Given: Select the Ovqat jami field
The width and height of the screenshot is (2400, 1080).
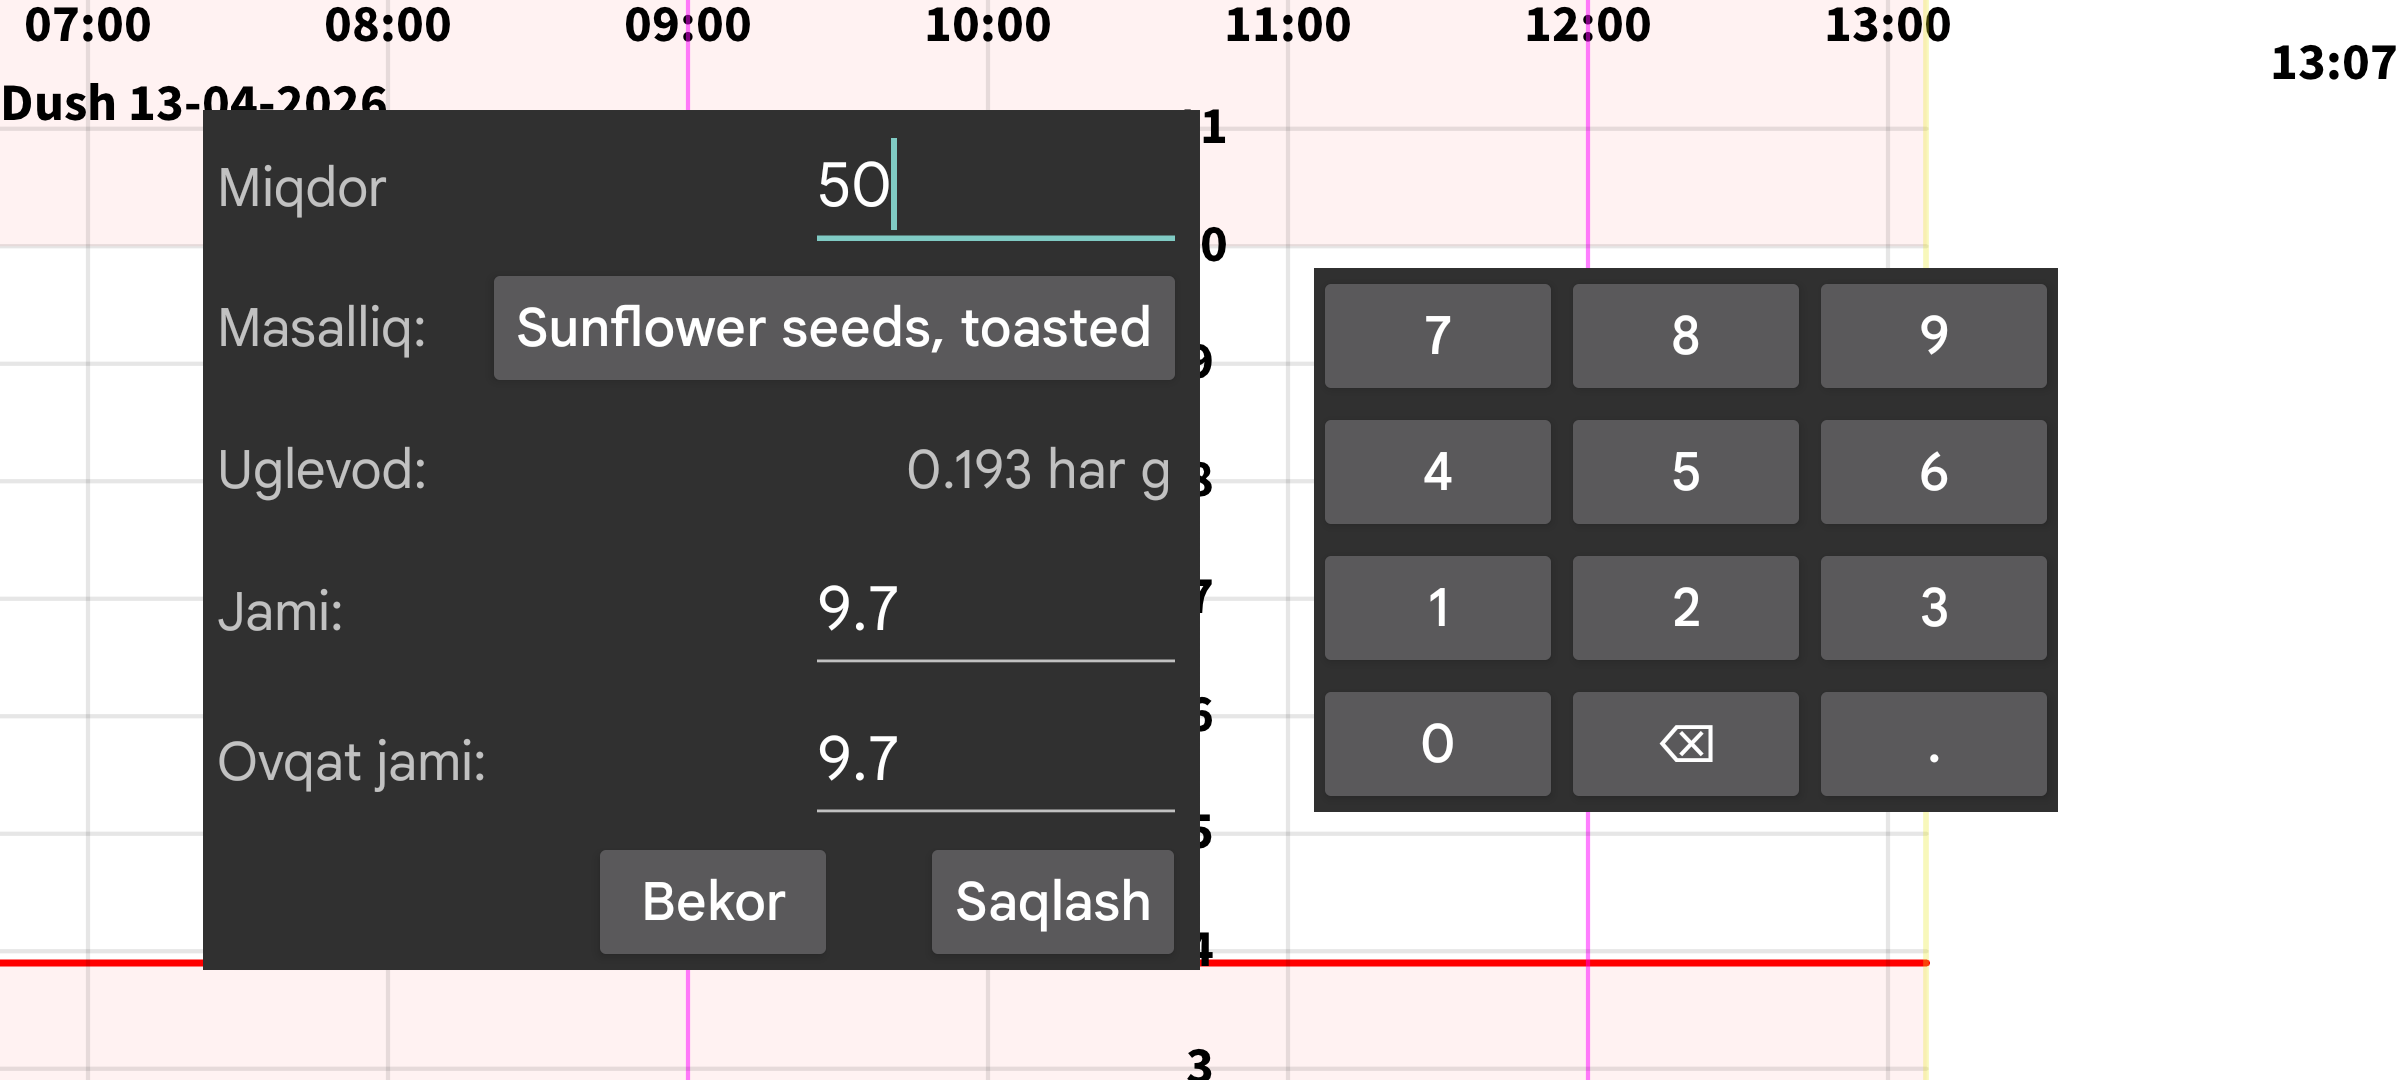Looking at the screenshot, I should (994, 760).
